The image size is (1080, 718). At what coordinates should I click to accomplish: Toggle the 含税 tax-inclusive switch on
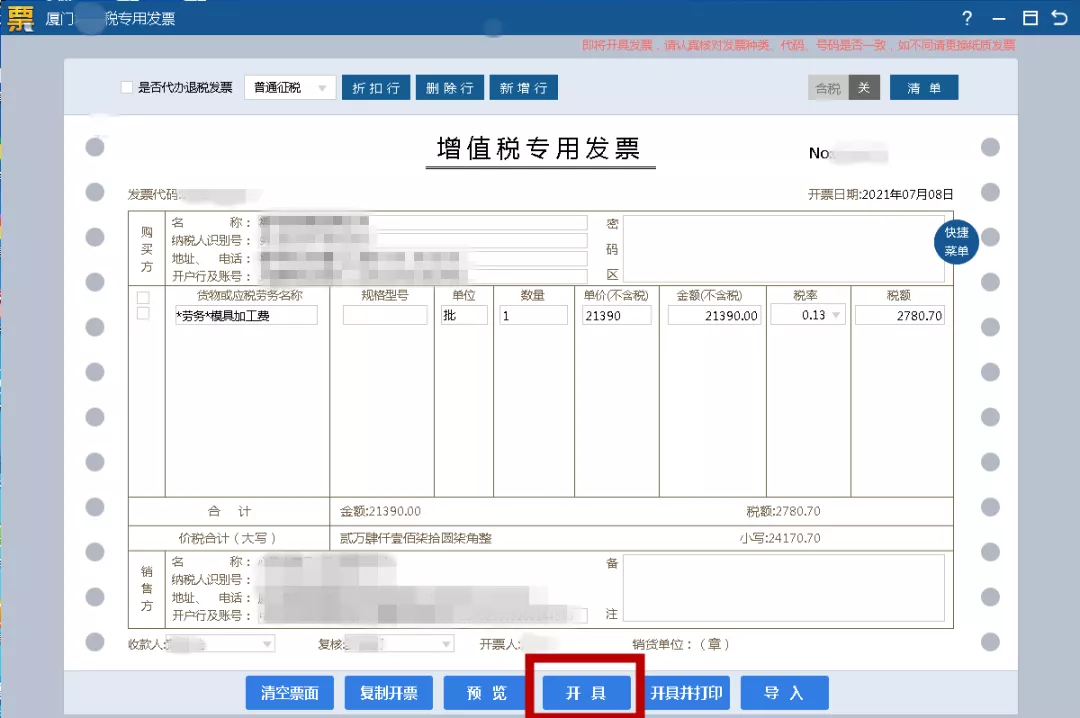[x=826, y=87]
